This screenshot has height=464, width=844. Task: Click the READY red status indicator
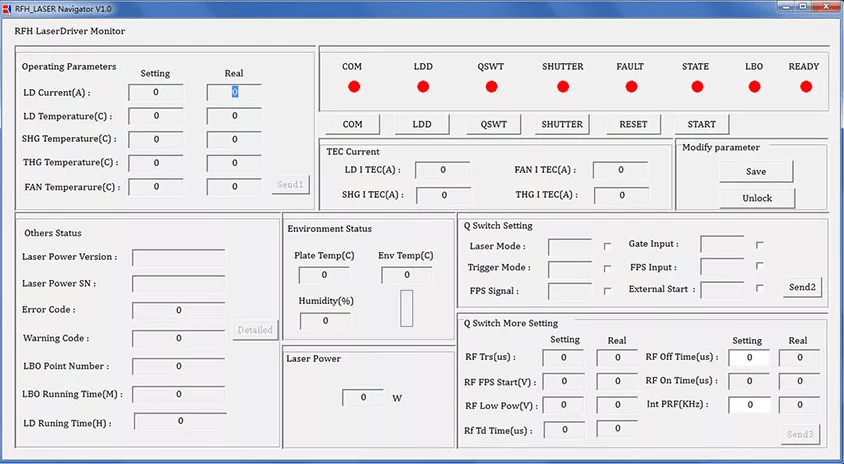pos(806,87)
